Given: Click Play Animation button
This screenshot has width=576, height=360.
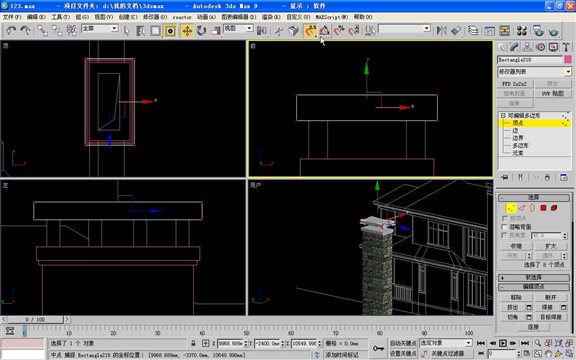Looking at the screenshot, I should [503, 343].
